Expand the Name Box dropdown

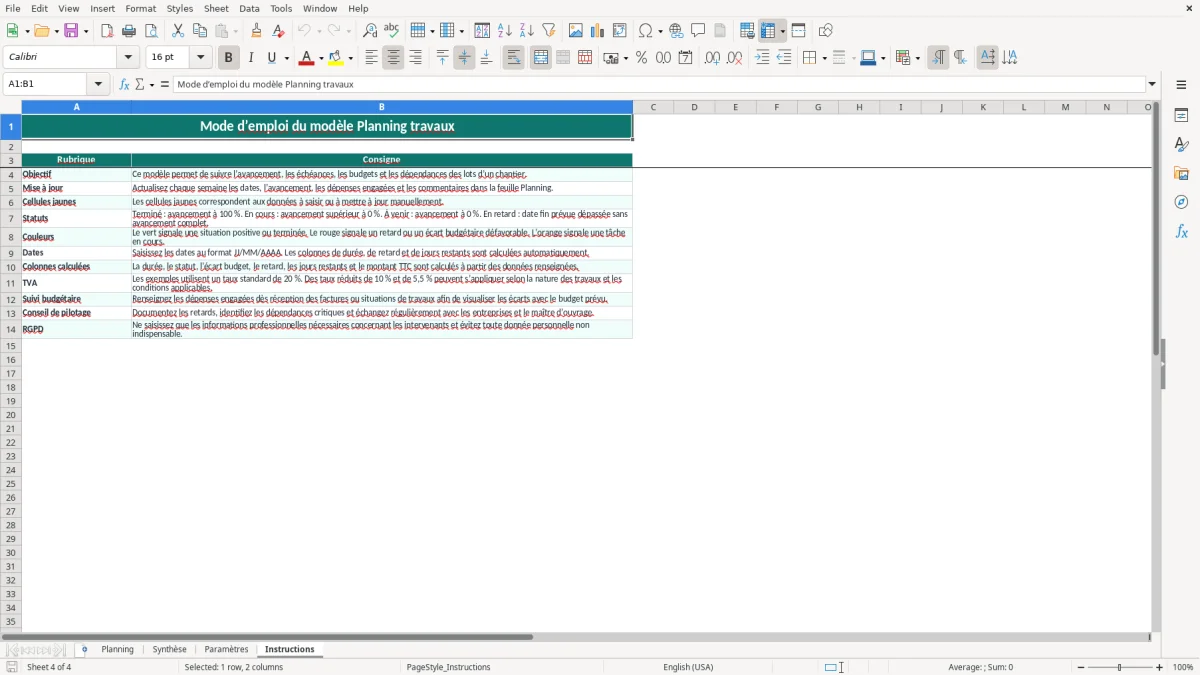coord(98,84)
